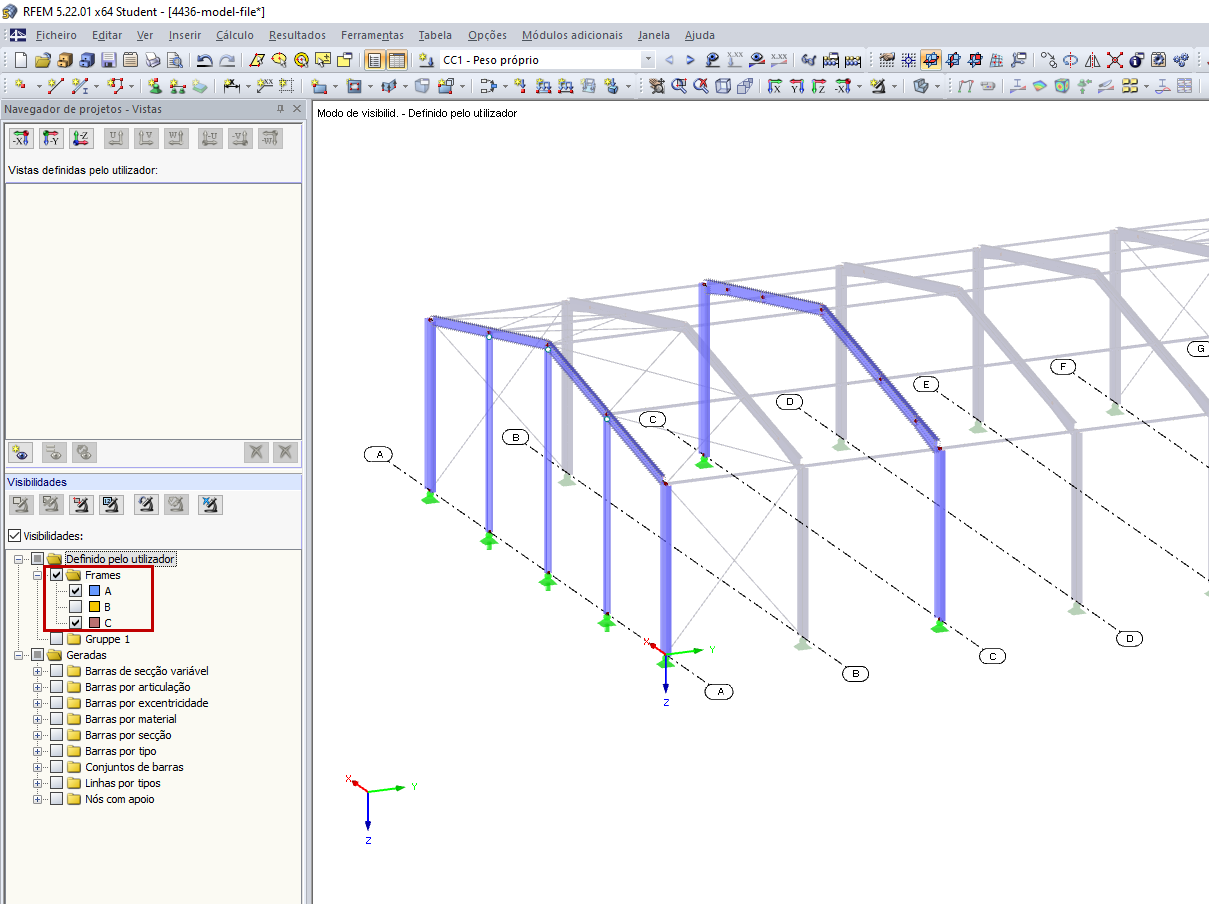Select Barras por excentricidade tree item

147,703
